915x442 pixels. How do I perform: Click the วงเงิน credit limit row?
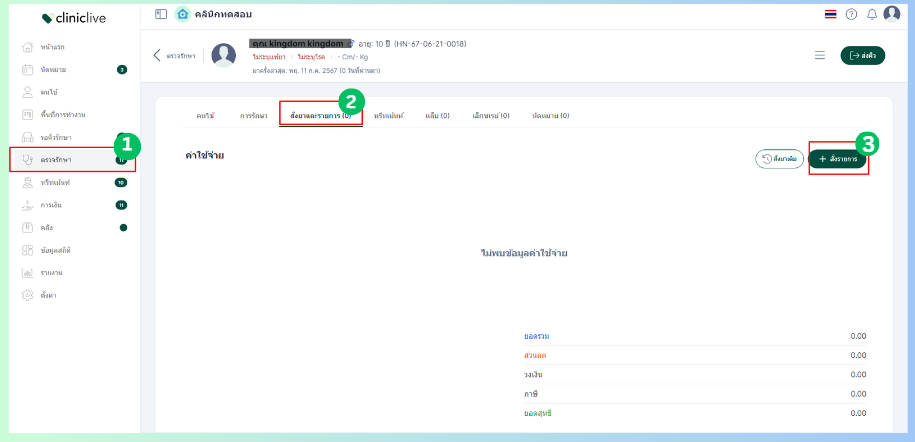point(695,375)
